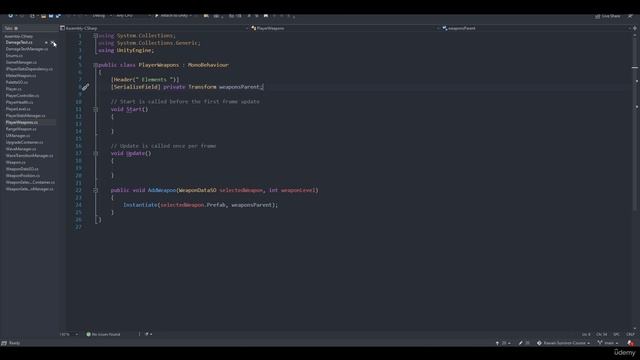Open the weaponsParent member navigation dropdown

pyautogui.click(x=536, y=28)
